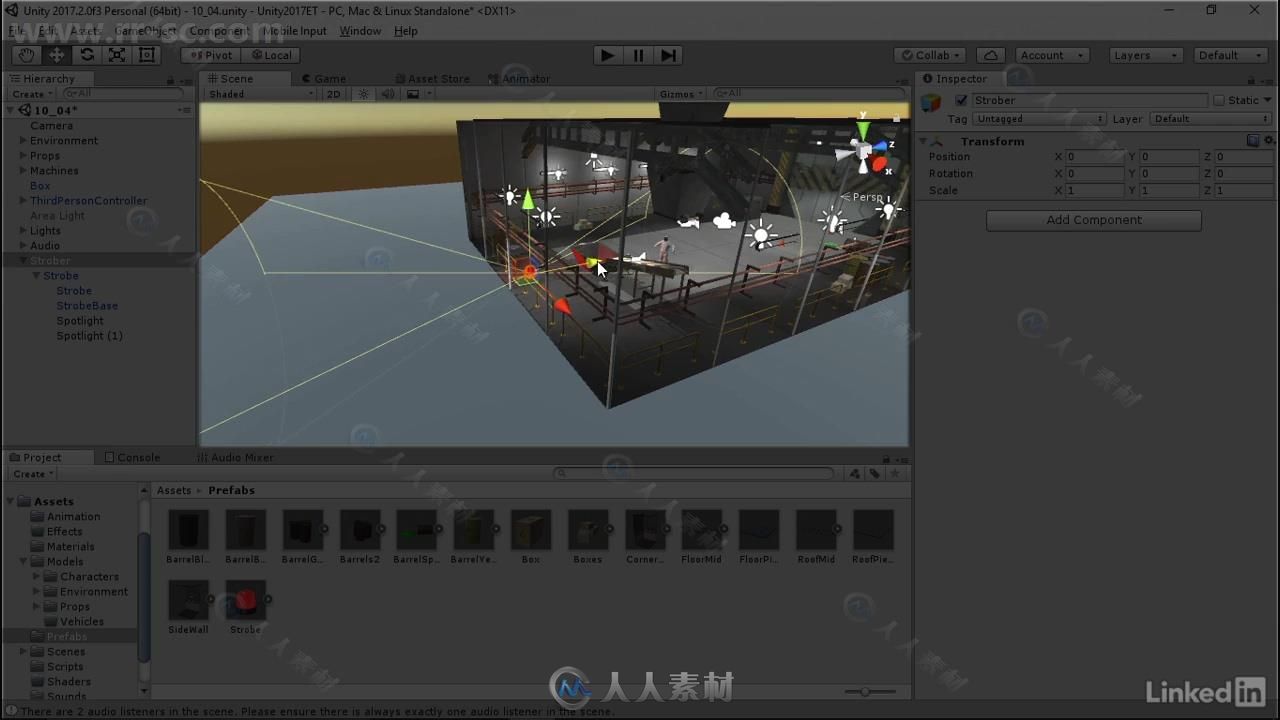This screenshot has width=1280, height=720.
Task: Open the Window menu
Action: tap(360, 31)
